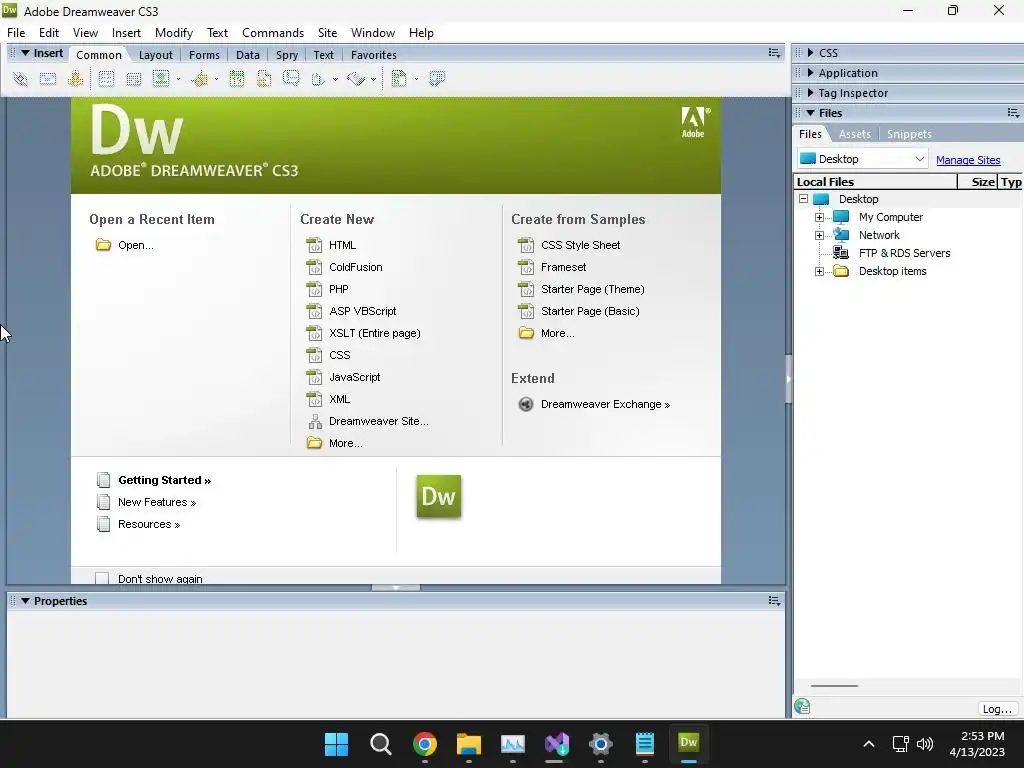Open the Insert panel options menu icon

coord(774,53)
